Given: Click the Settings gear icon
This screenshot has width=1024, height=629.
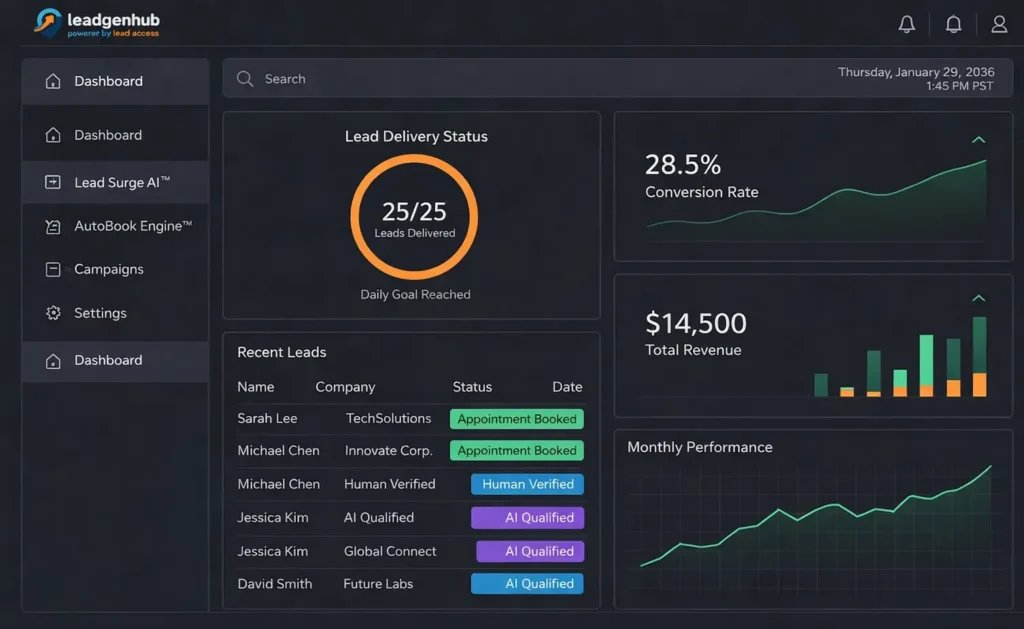Looking at the screenshot, I should (53, 313).
